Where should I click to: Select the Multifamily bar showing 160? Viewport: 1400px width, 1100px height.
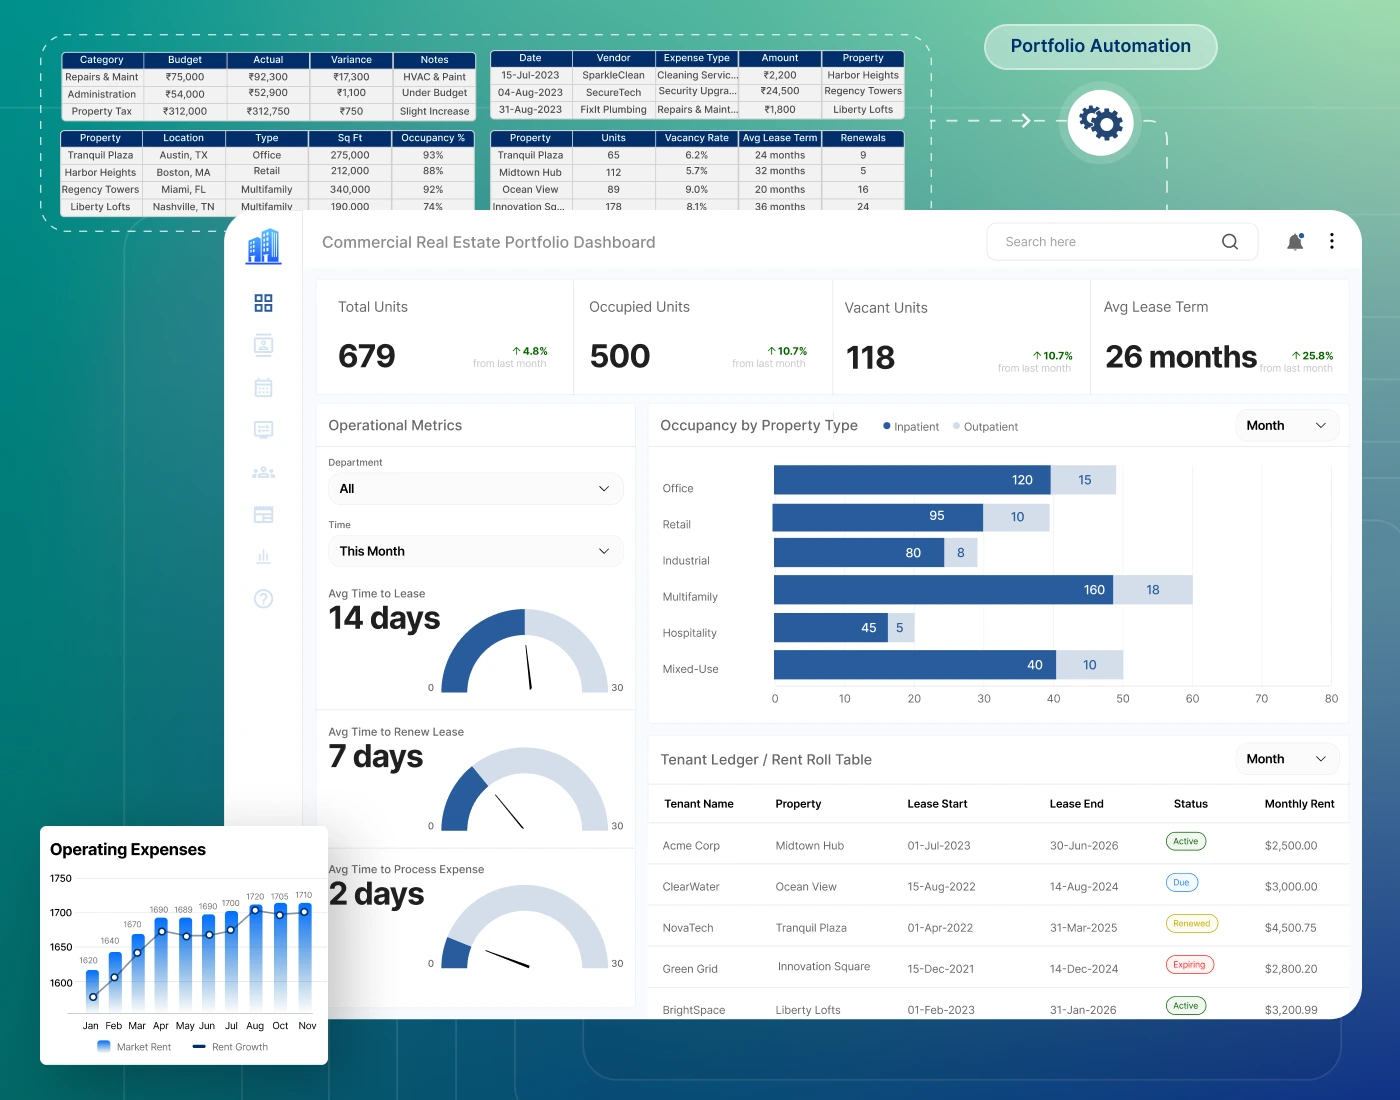click(x=944, y=590)
